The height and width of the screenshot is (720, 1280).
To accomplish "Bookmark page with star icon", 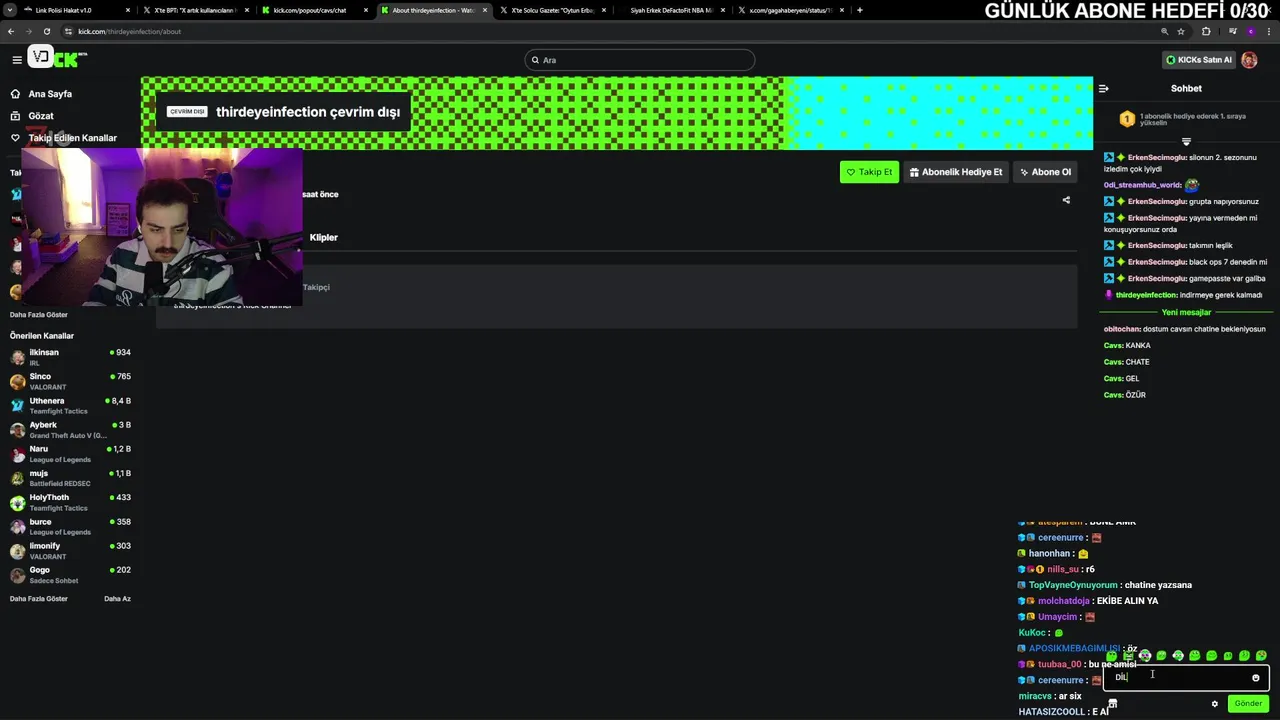I will click(1181, 31).
